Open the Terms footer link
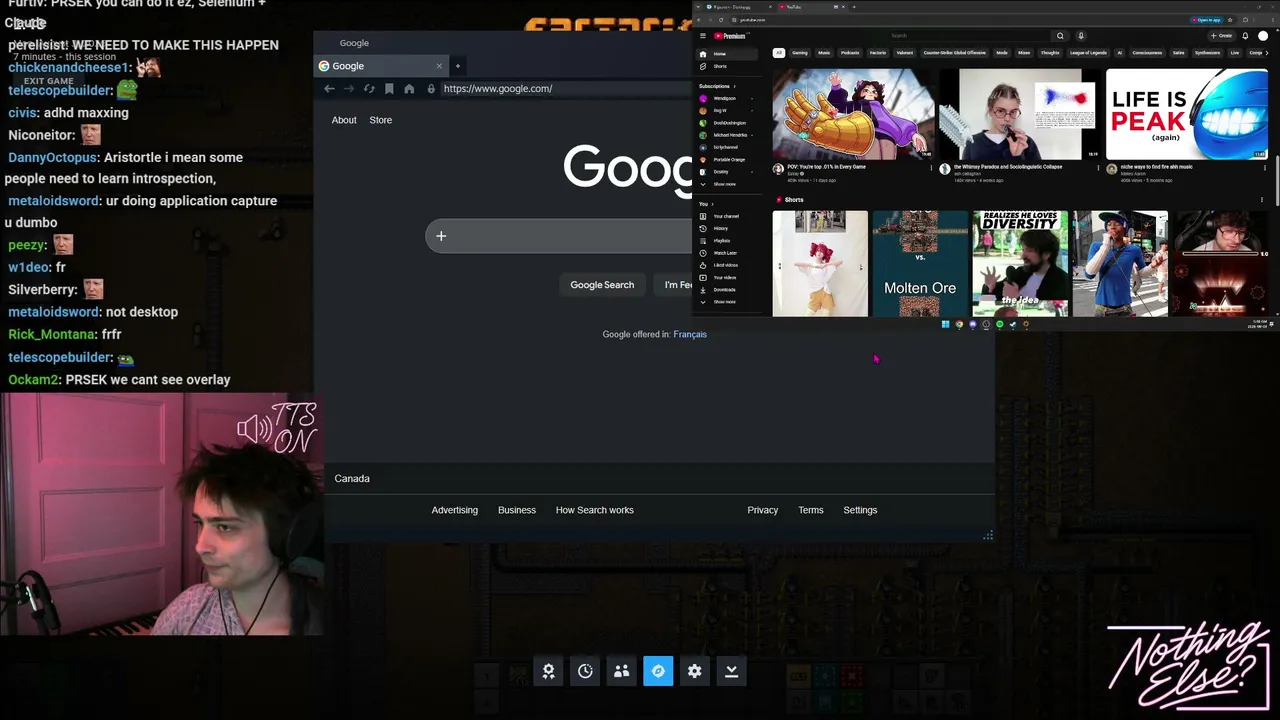 (811, 510)
